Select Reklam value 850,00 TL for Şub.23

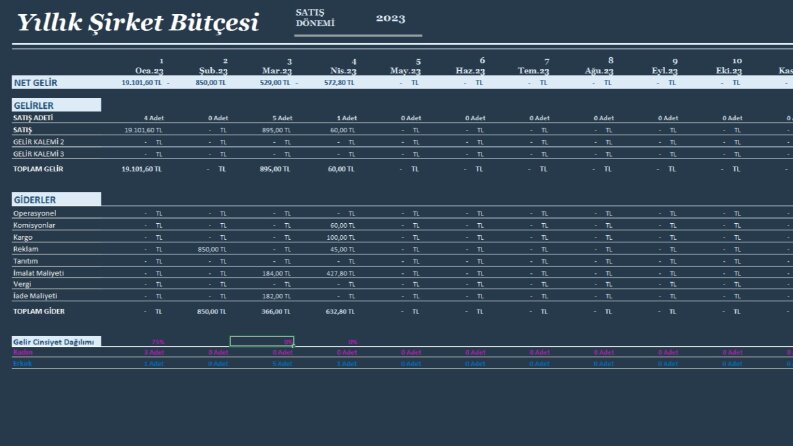click(x=212, y=249)
